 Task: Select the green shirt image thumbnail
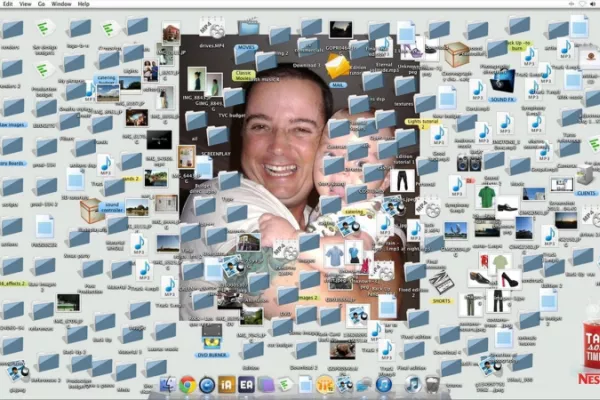pos(487,198)
